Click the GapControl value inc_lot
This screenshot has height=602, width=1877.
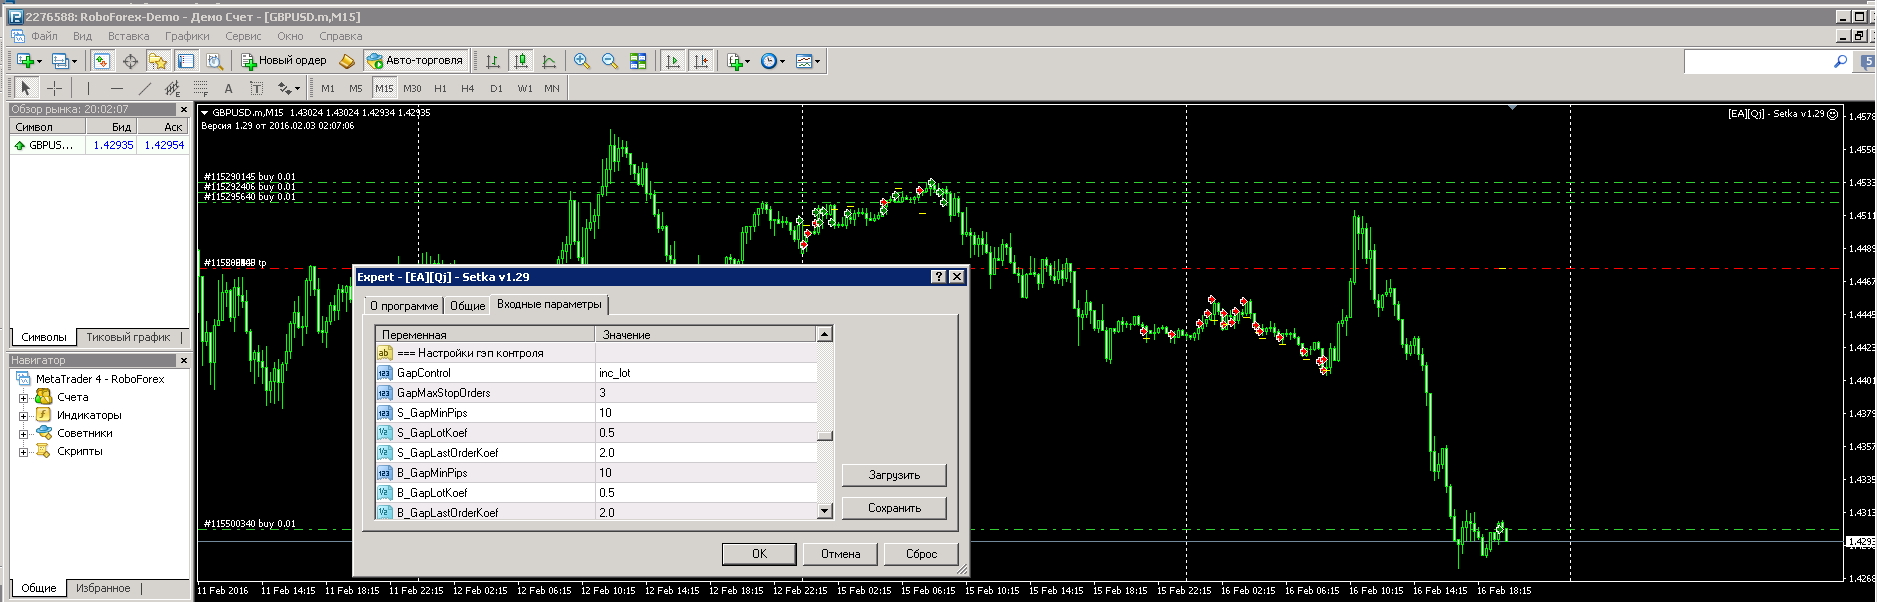pos(706,373)
